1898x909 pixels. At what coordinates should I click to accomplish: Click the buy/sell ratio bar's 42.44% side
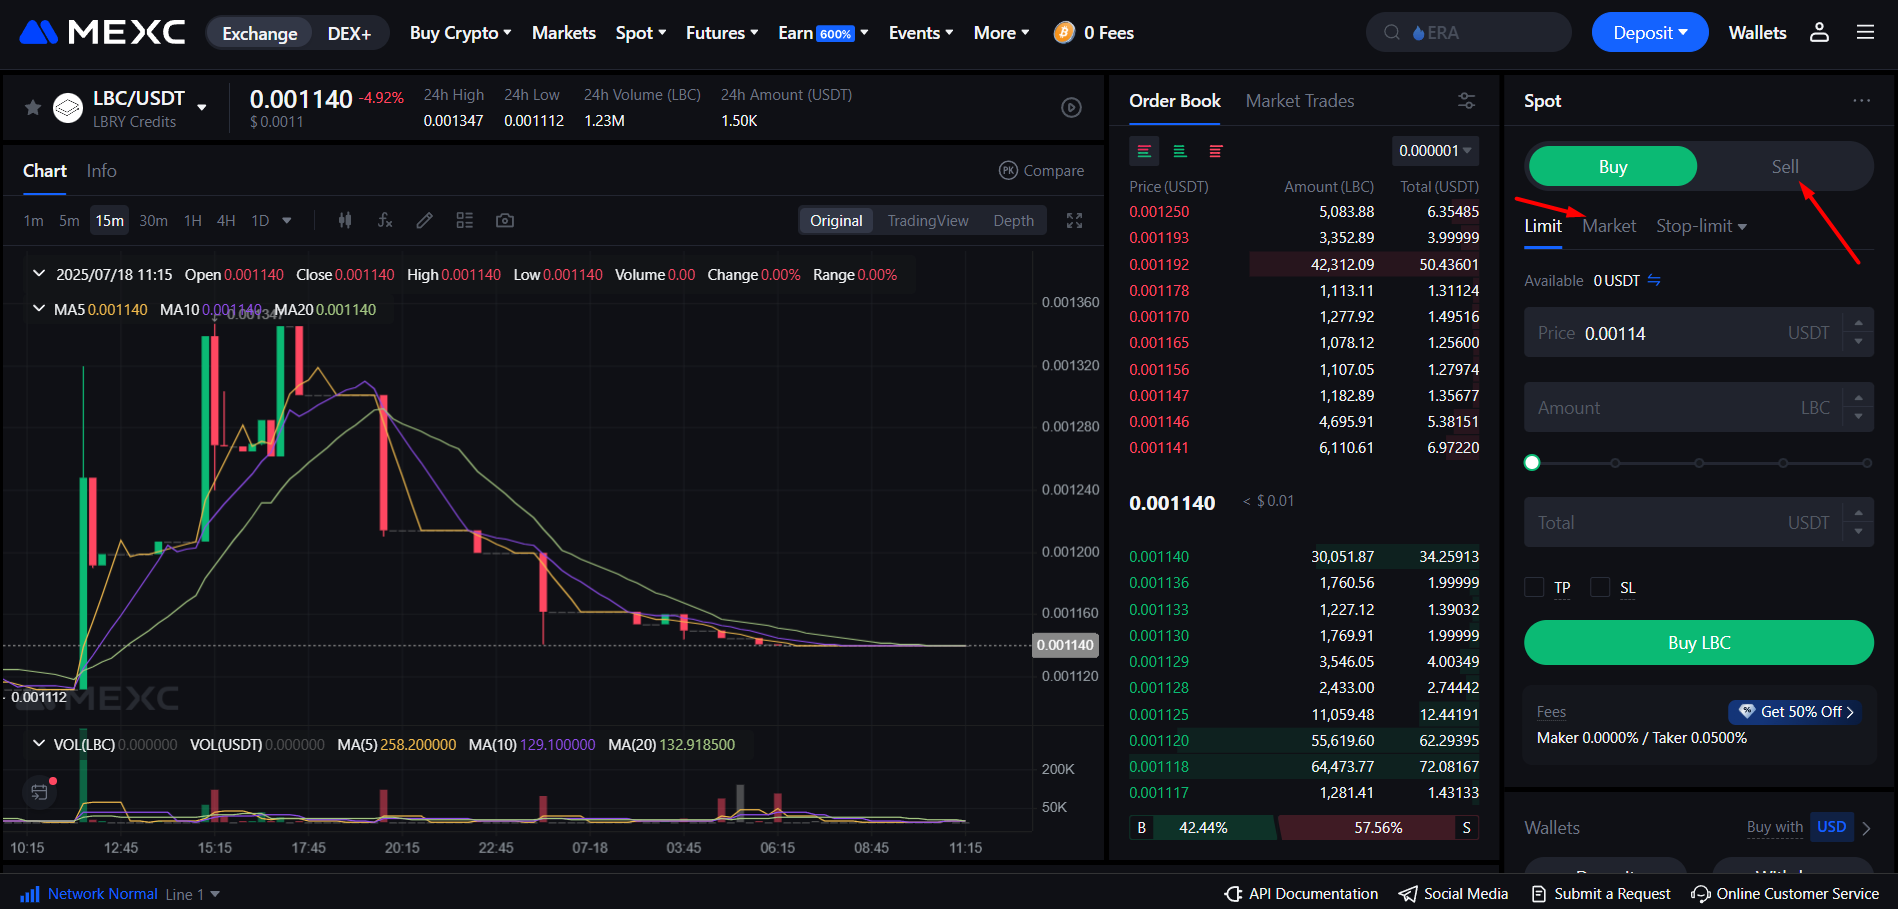point(1203,828)
